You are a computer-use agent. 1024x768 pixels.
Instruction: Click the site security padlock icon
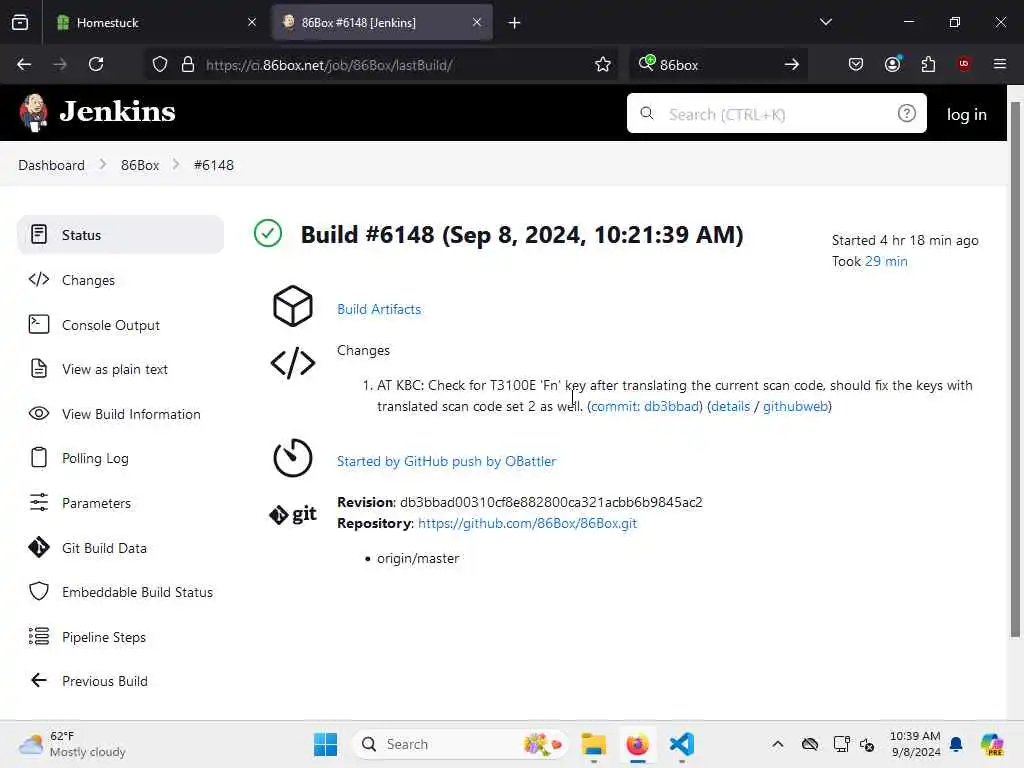(x=188, y=64)
